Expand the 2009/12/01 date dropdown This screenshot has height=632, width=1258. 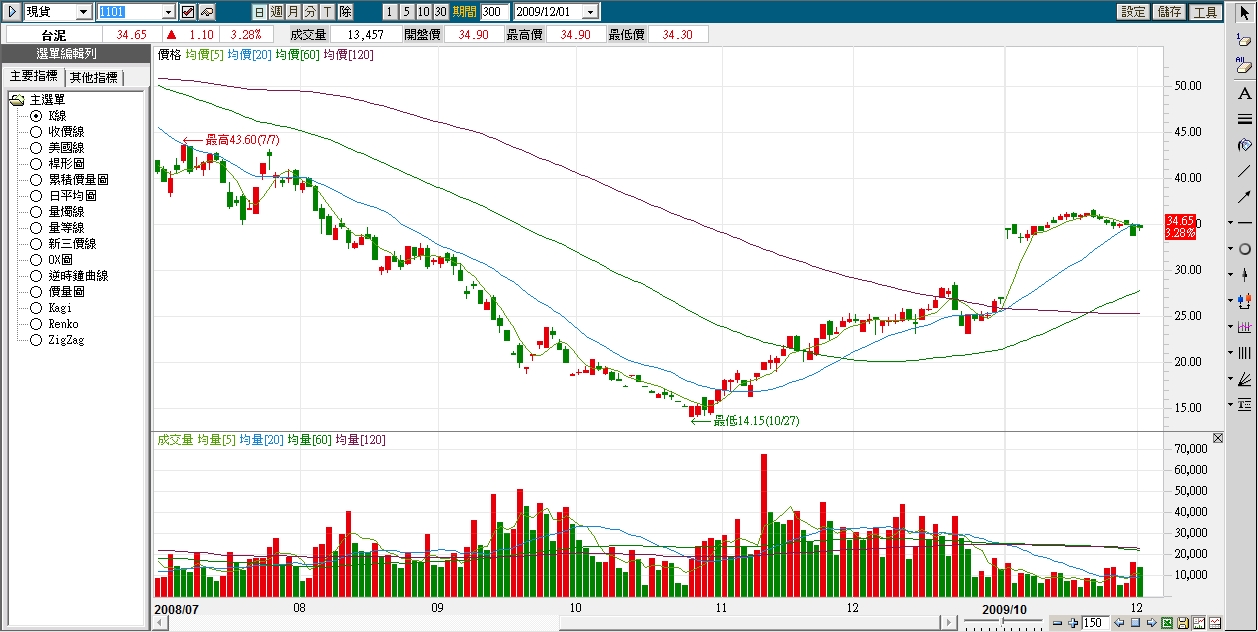[x=590, y=12]
